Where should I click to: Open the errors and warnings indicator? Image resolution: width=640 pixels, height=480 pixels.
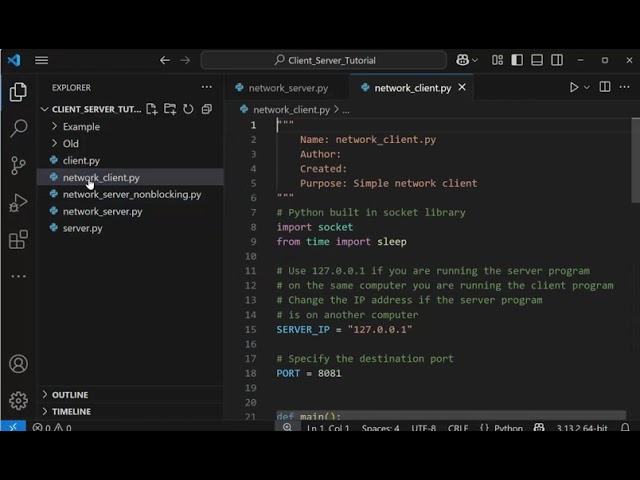tap(52, 427)
